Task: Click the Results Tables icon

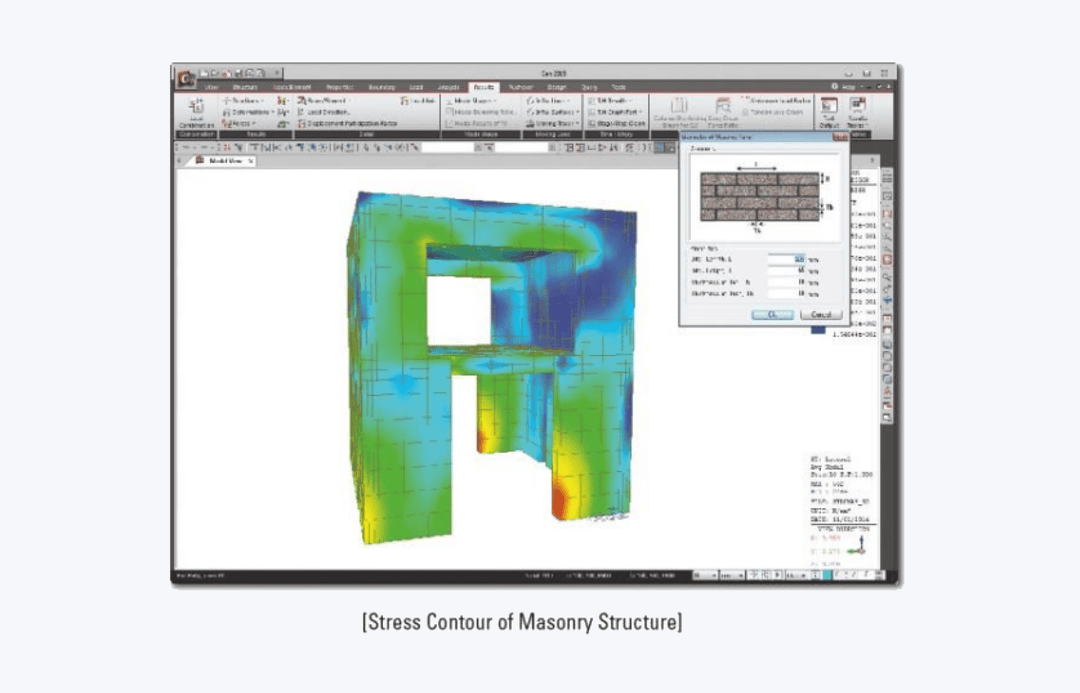Action: pyautogui.click(x=858, y=112)
